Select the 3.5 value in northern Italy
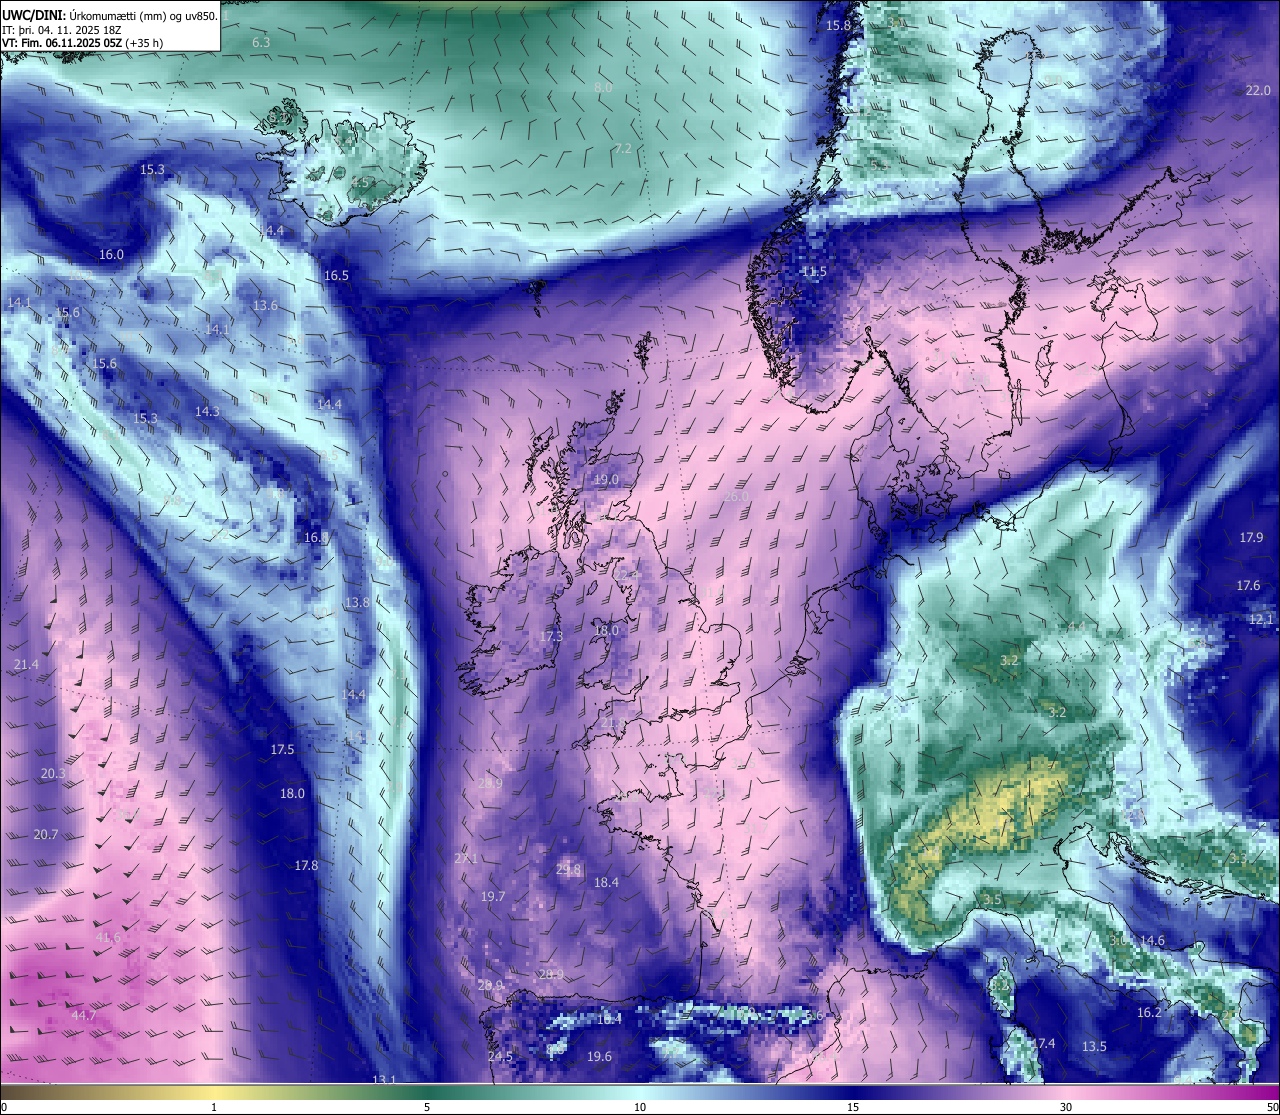This screenshot has width=1280, height=1115. [x=992, y=899]
